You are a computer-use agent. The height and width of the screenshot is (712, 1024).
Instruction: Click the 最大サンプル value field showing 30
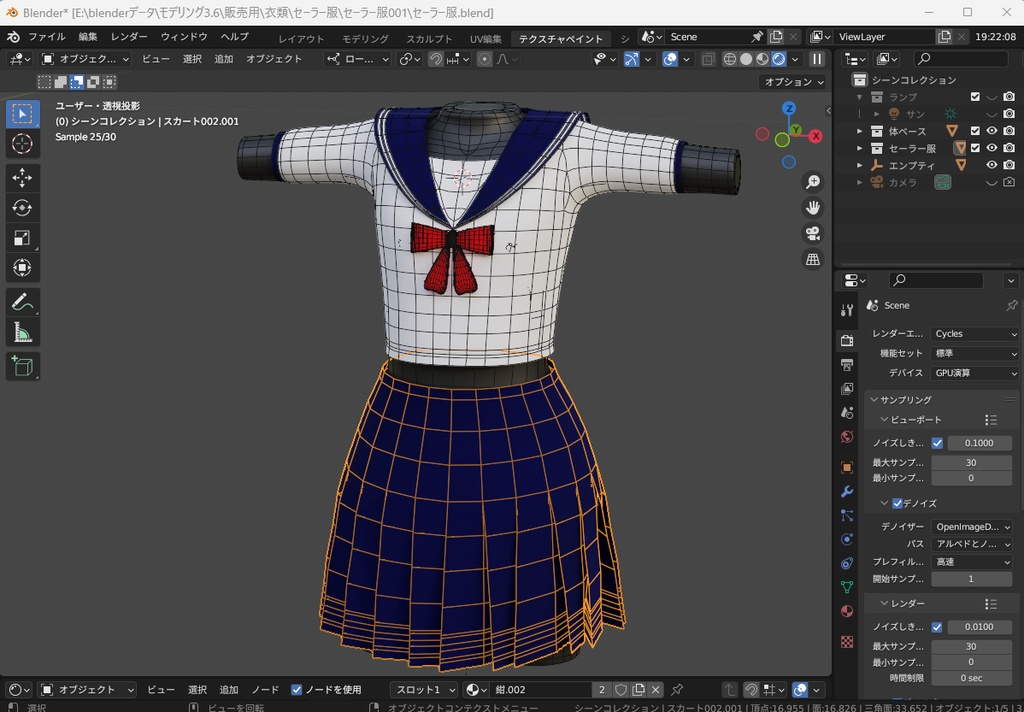click(970, 463)
